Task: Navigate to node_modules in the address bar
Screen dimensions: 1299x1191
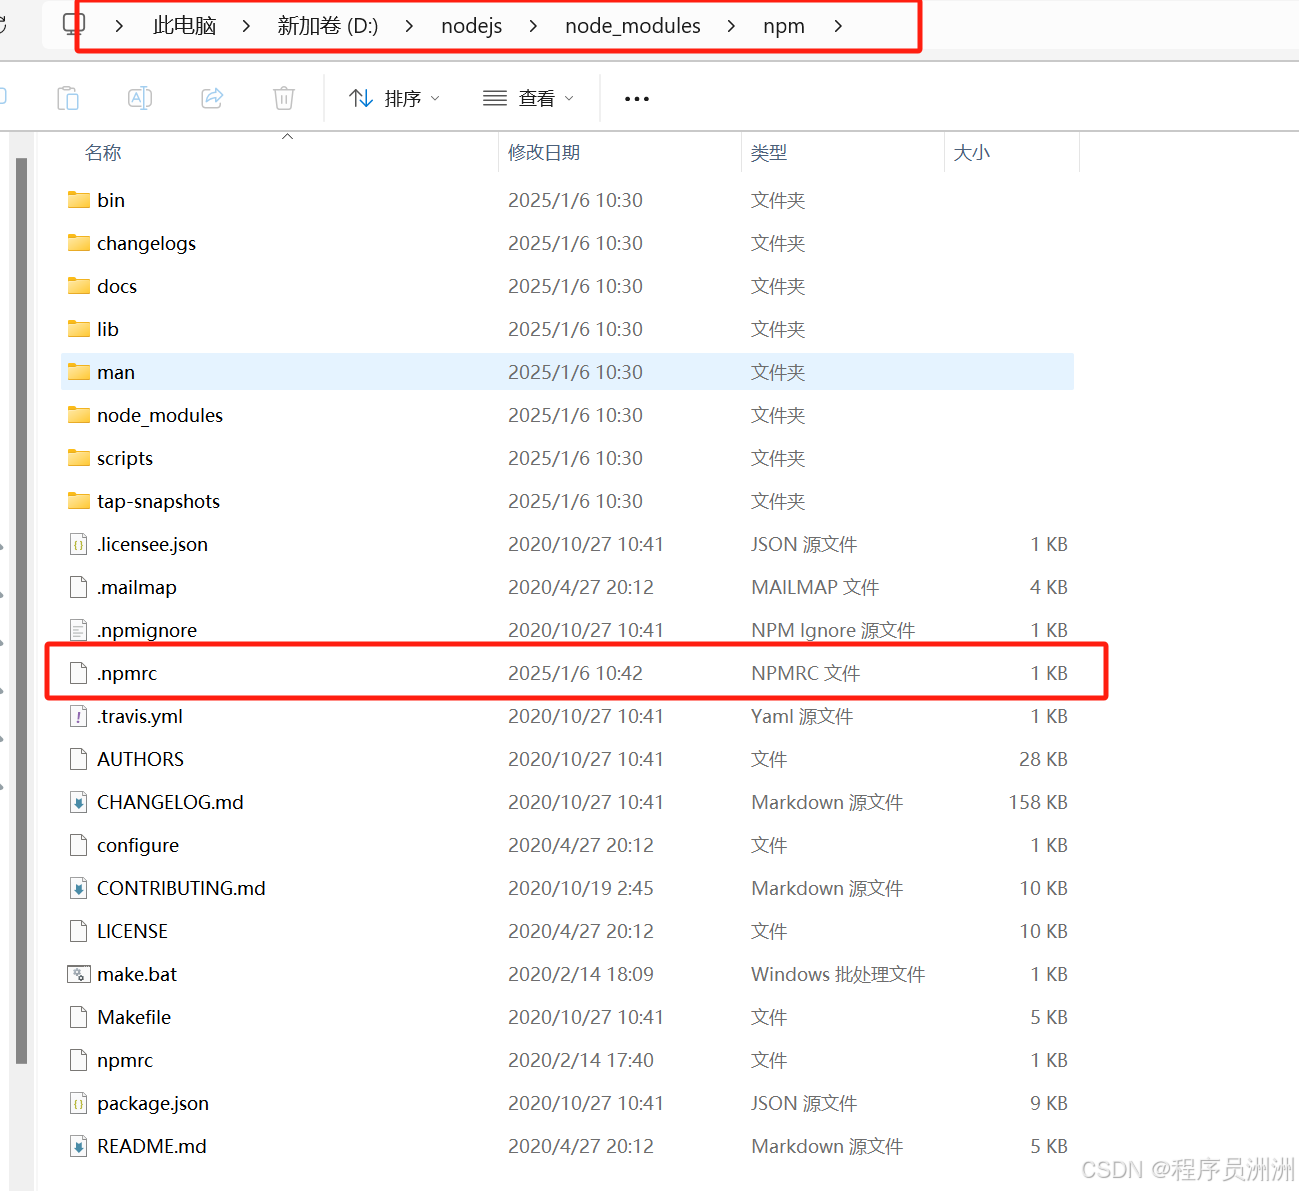Action: click(x=633, y=26)
